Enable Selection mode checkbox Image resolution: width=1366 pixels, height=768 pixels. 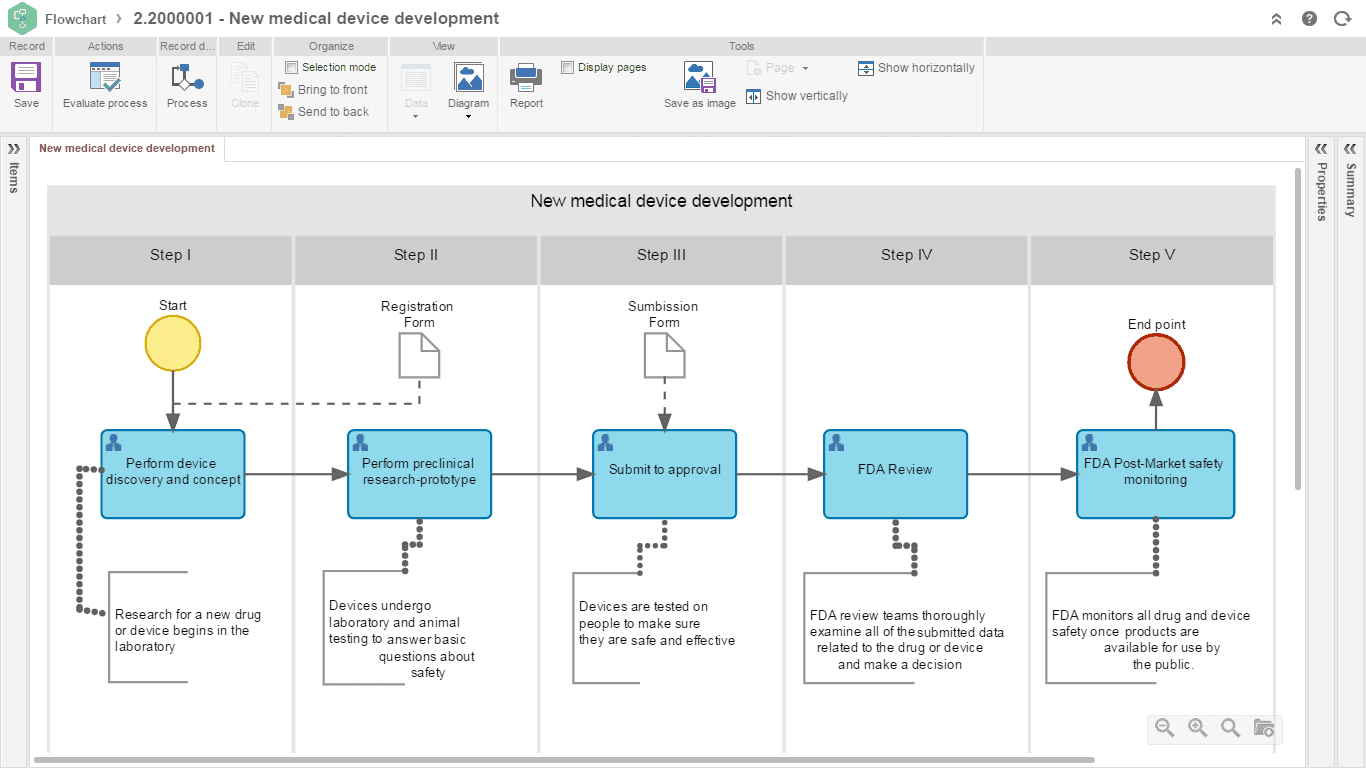pos(292,67)
